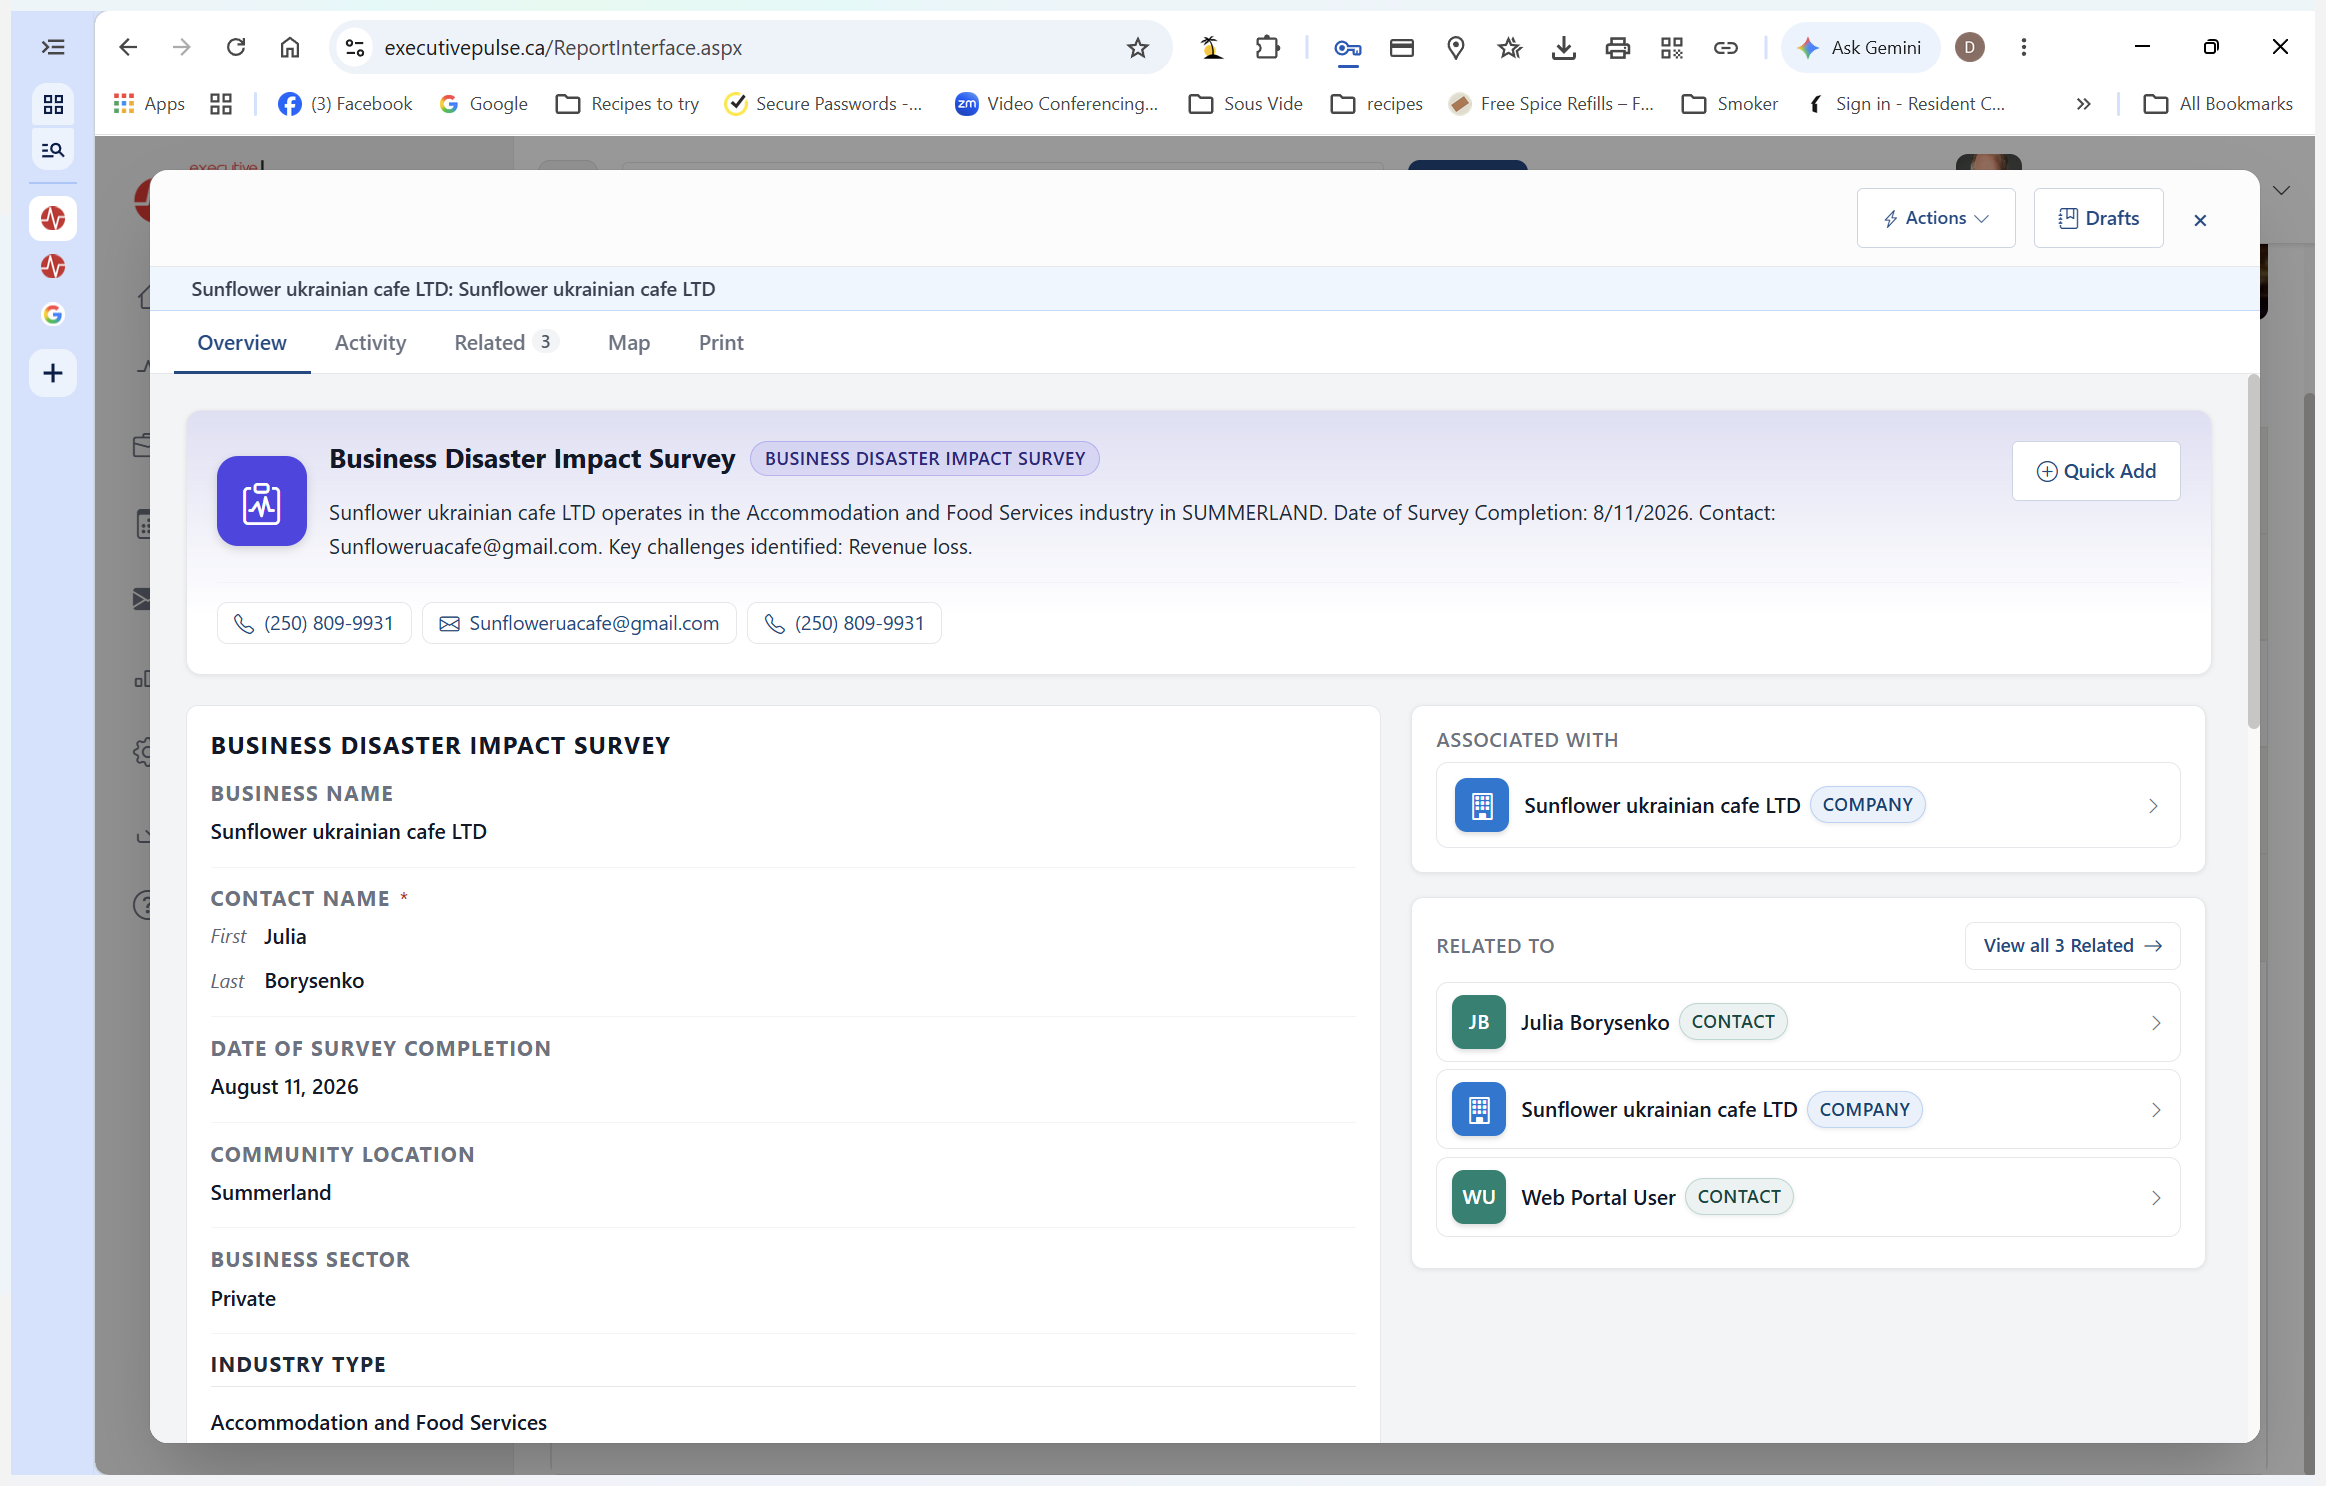Click the printer icon in browser toolbar
This screenshot has width=2326, height=1486.
pos(1618,47)
